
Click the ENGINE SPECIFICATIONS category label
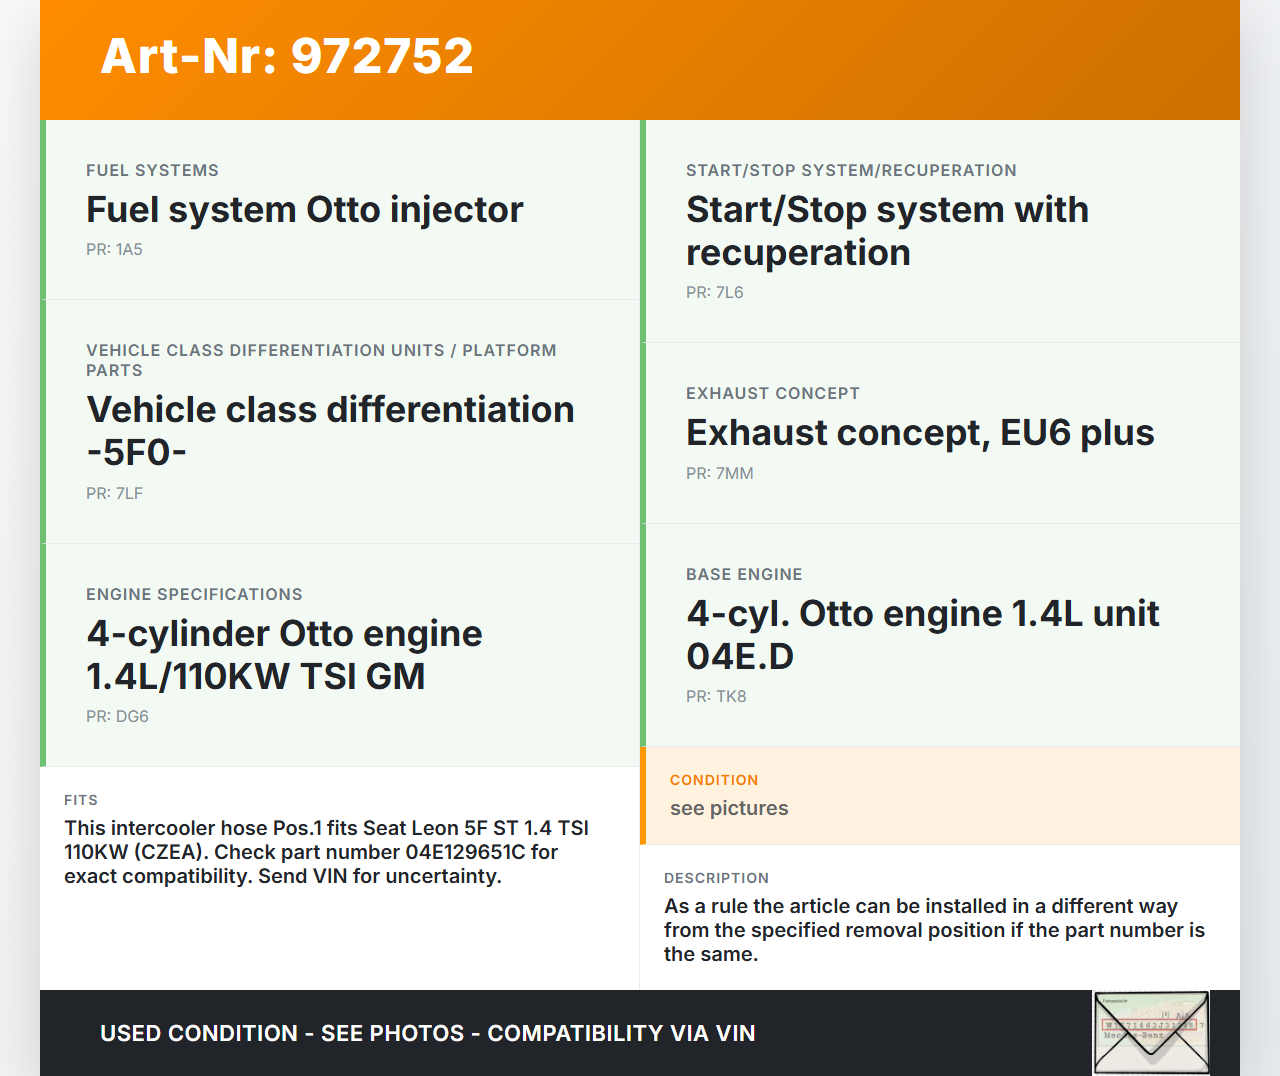[x=194, y=595]
